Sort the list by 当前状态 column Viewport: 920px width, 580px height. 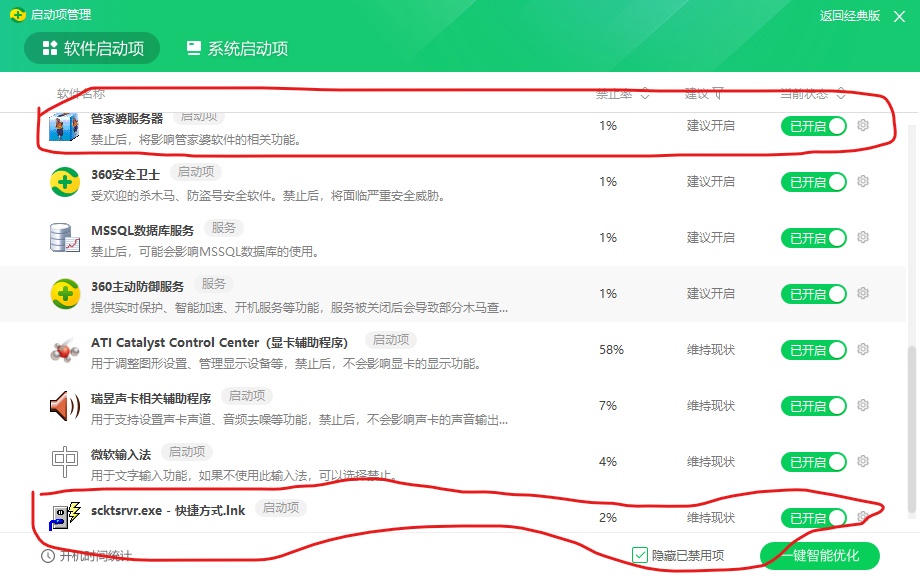pyautogui.click(x=813, y=94)
